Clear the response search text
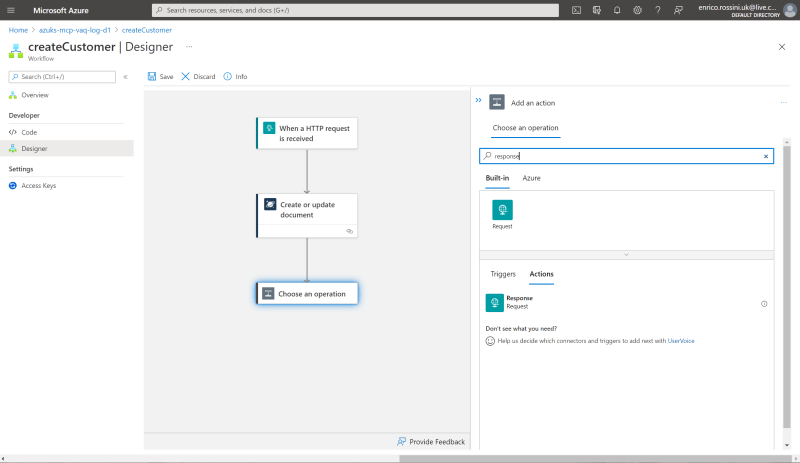The image size is (800, 463). (x=766, y=156)
